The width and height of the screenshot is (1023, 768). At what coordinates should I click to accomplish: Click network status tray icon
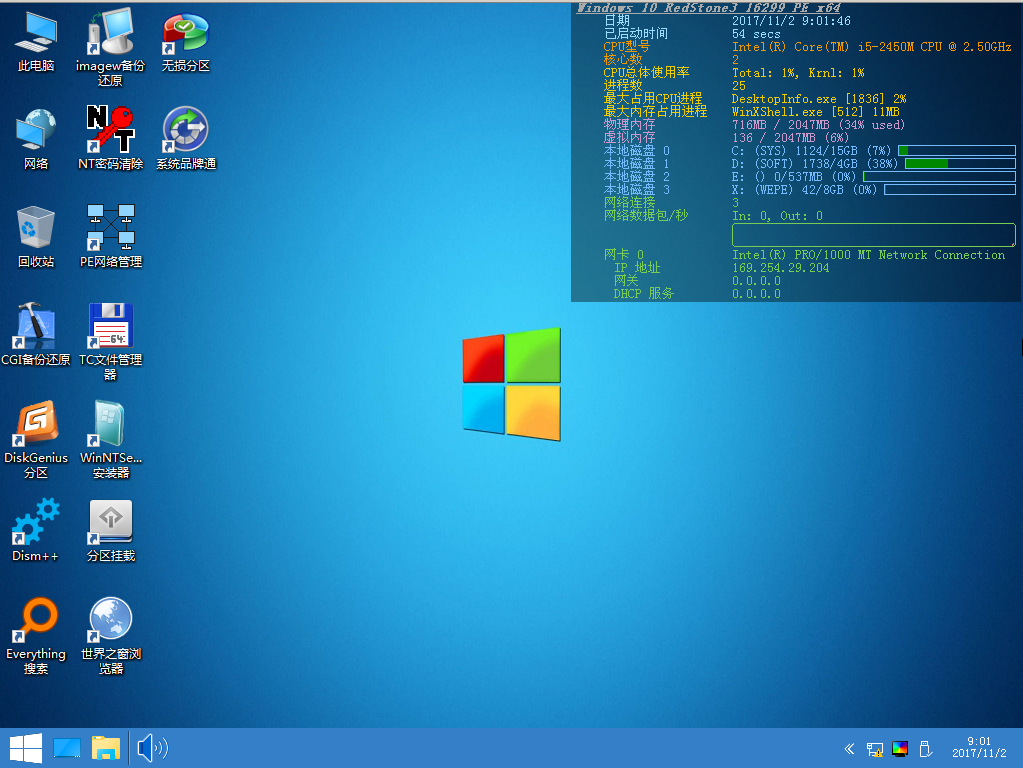coord(874,749)
